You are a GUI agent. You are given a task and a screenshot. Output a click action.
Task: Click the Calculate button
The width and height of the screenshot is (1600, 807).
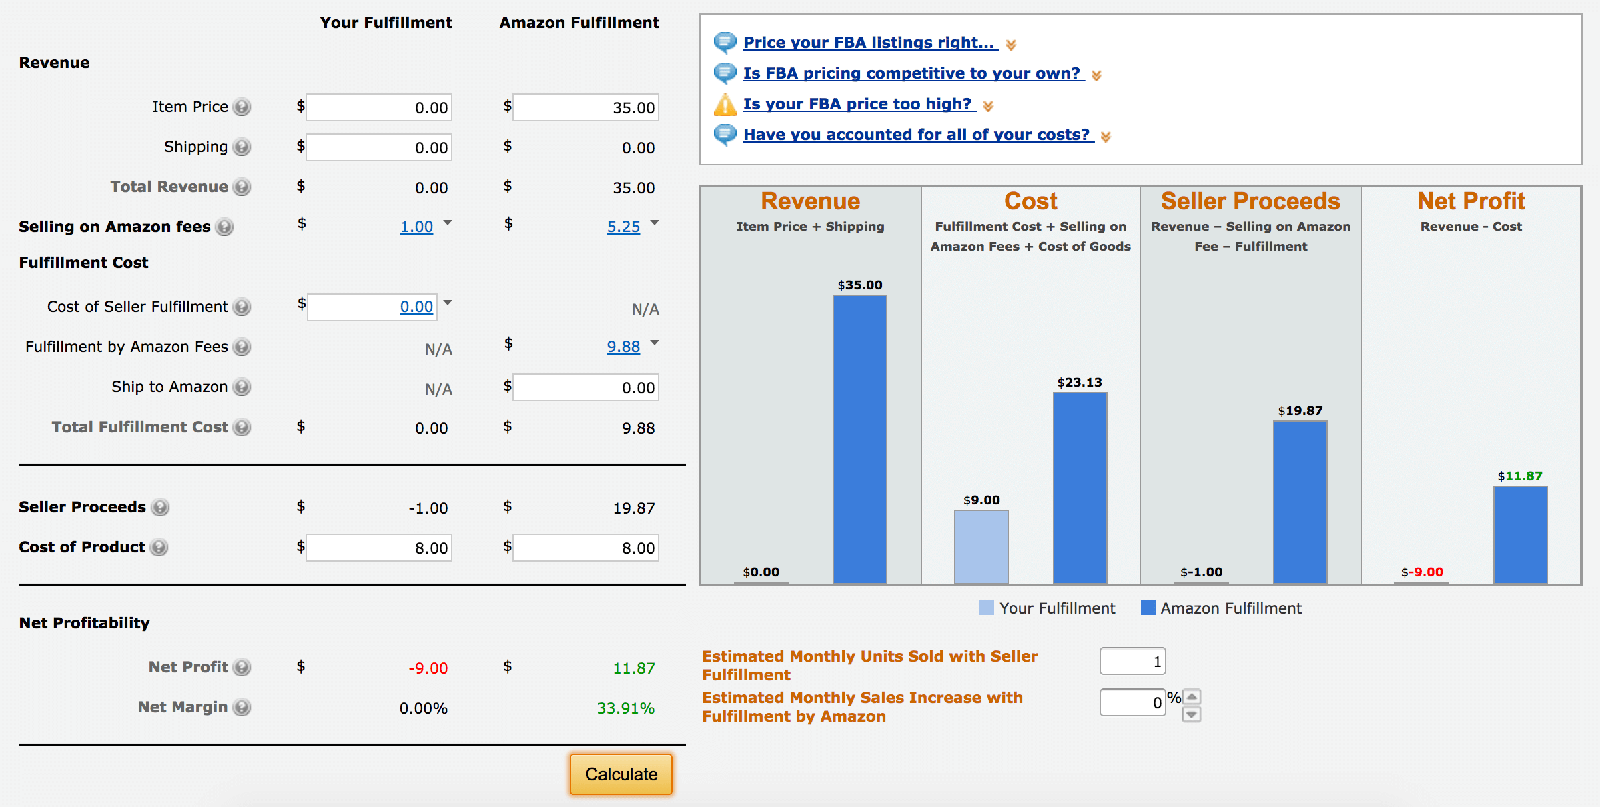(x=621, y=774)
